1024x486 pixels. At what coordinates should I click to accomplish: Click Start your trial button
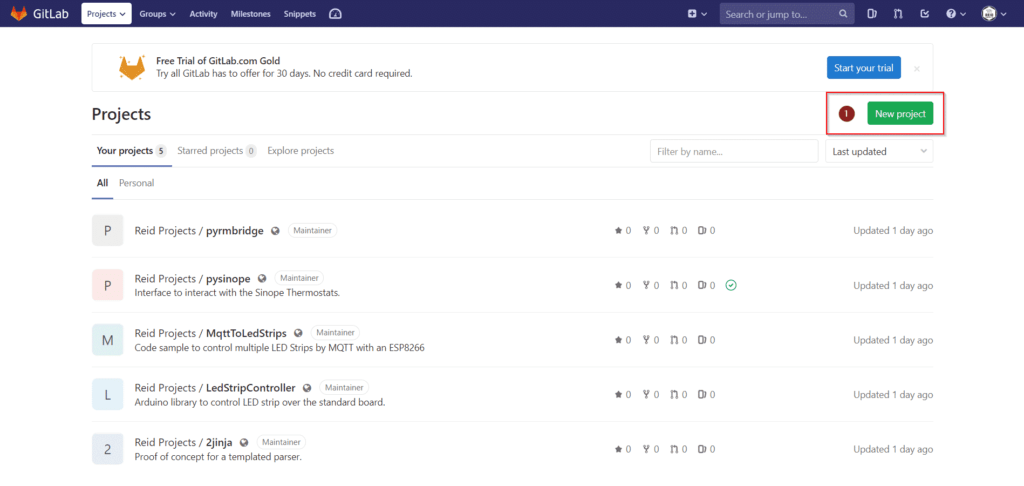click(x=863, y=68)
